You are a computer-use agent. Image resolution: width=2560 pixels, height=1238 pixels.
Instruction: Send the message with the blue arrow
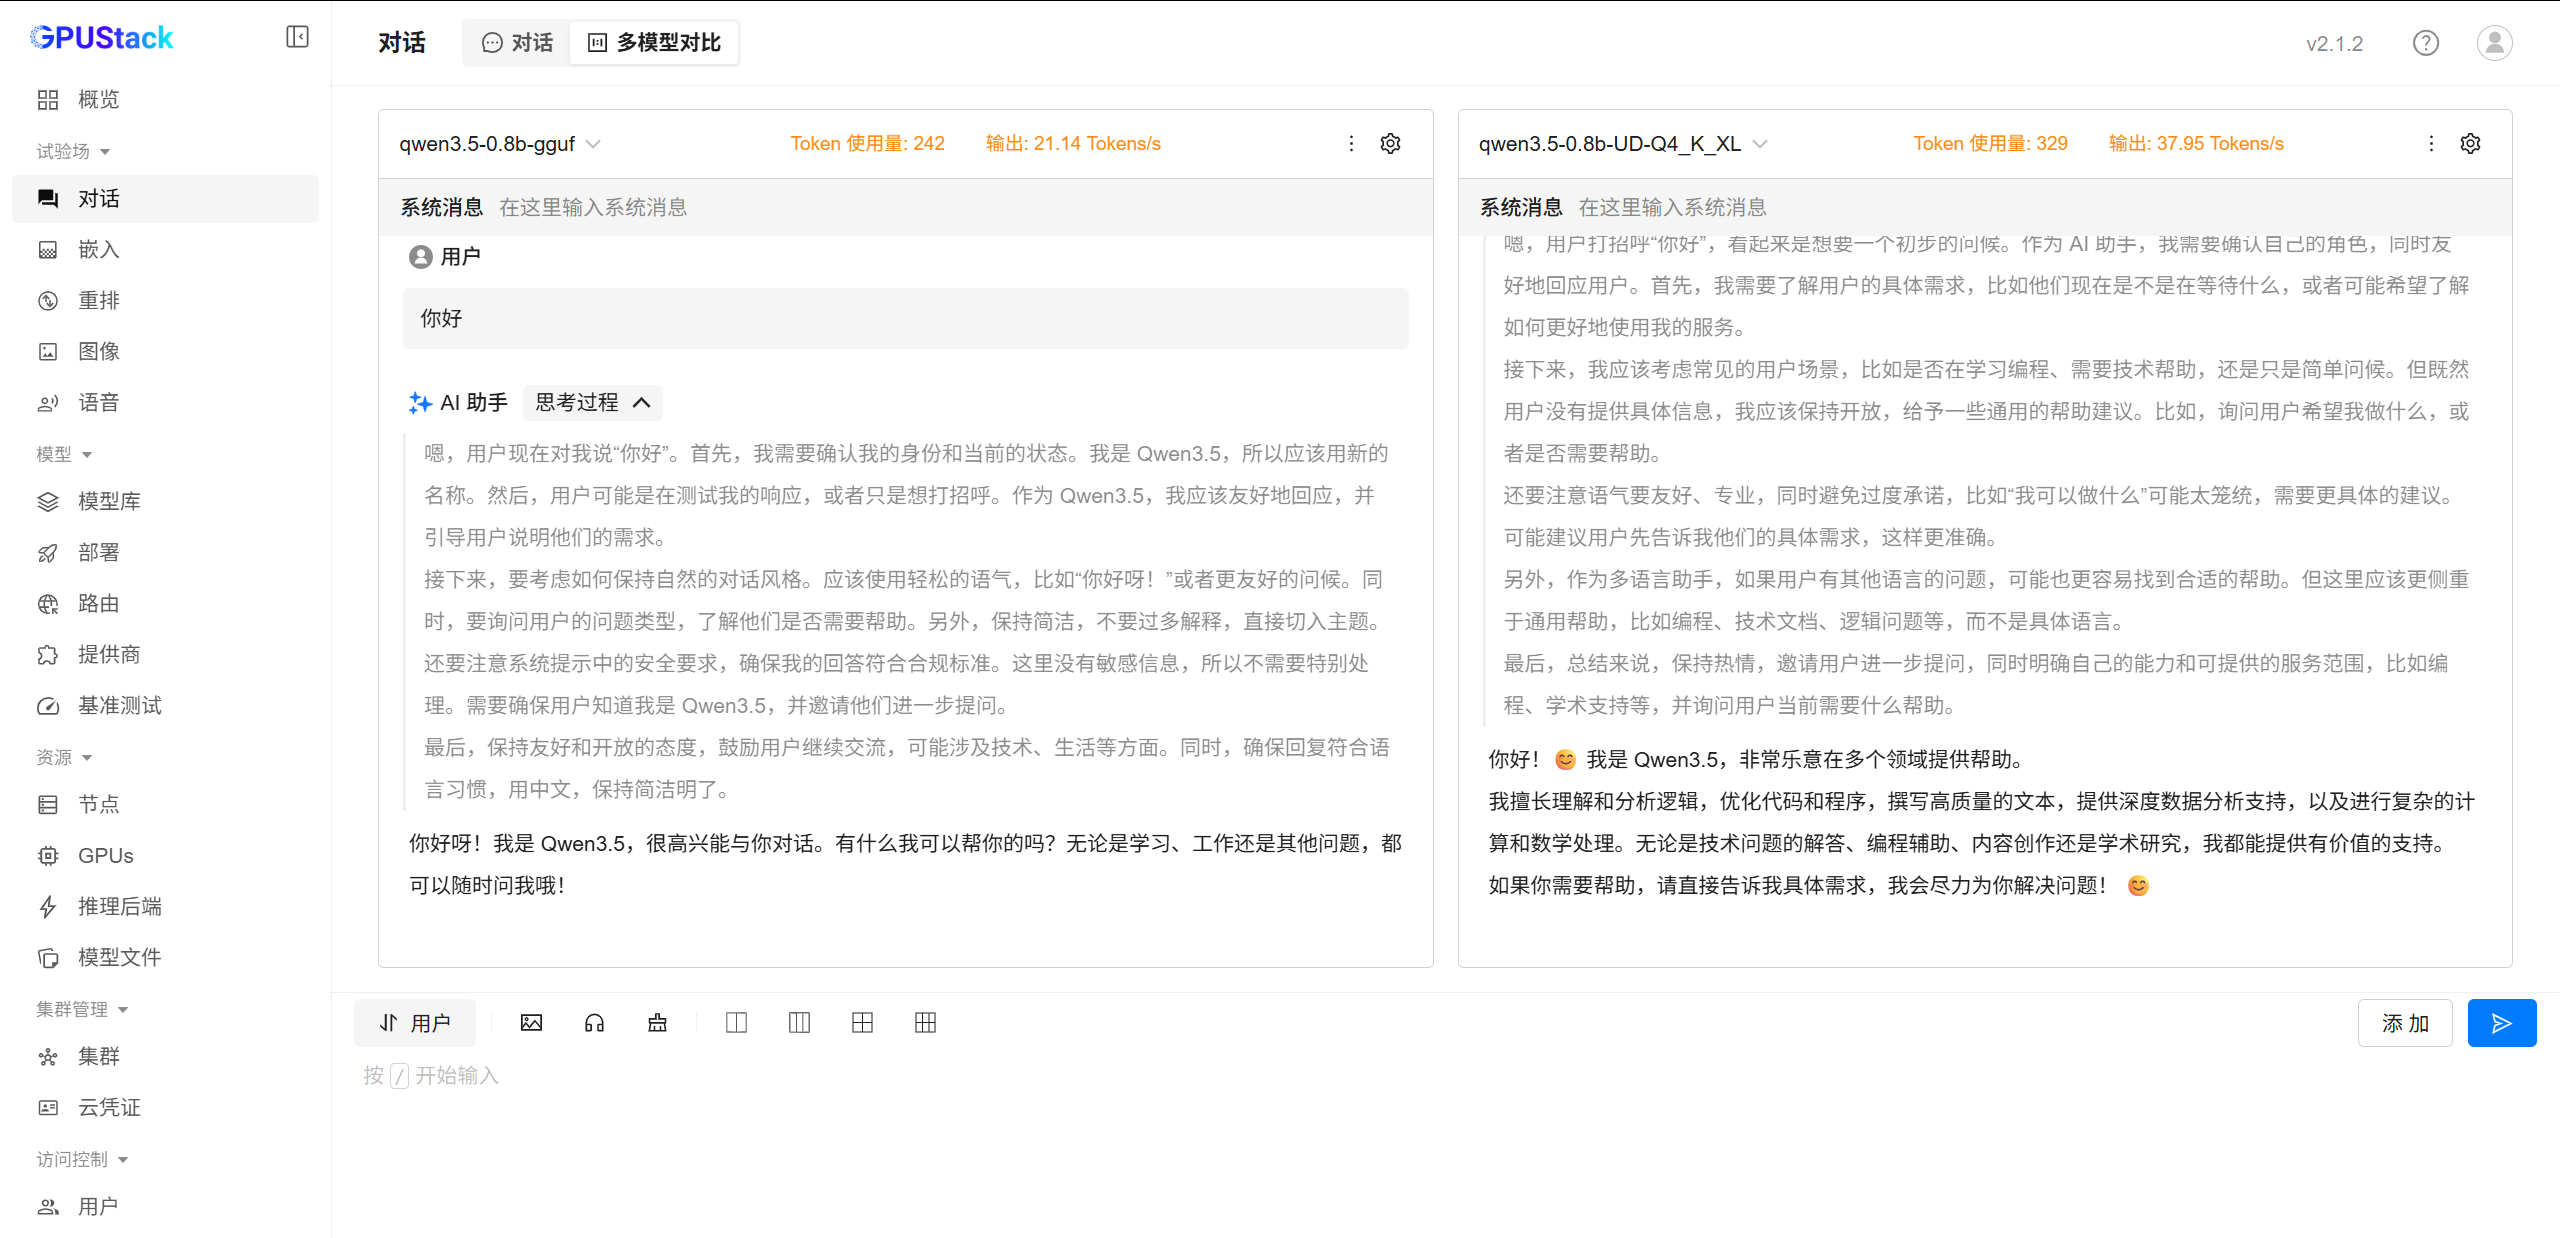(x=2501, y=1023)
